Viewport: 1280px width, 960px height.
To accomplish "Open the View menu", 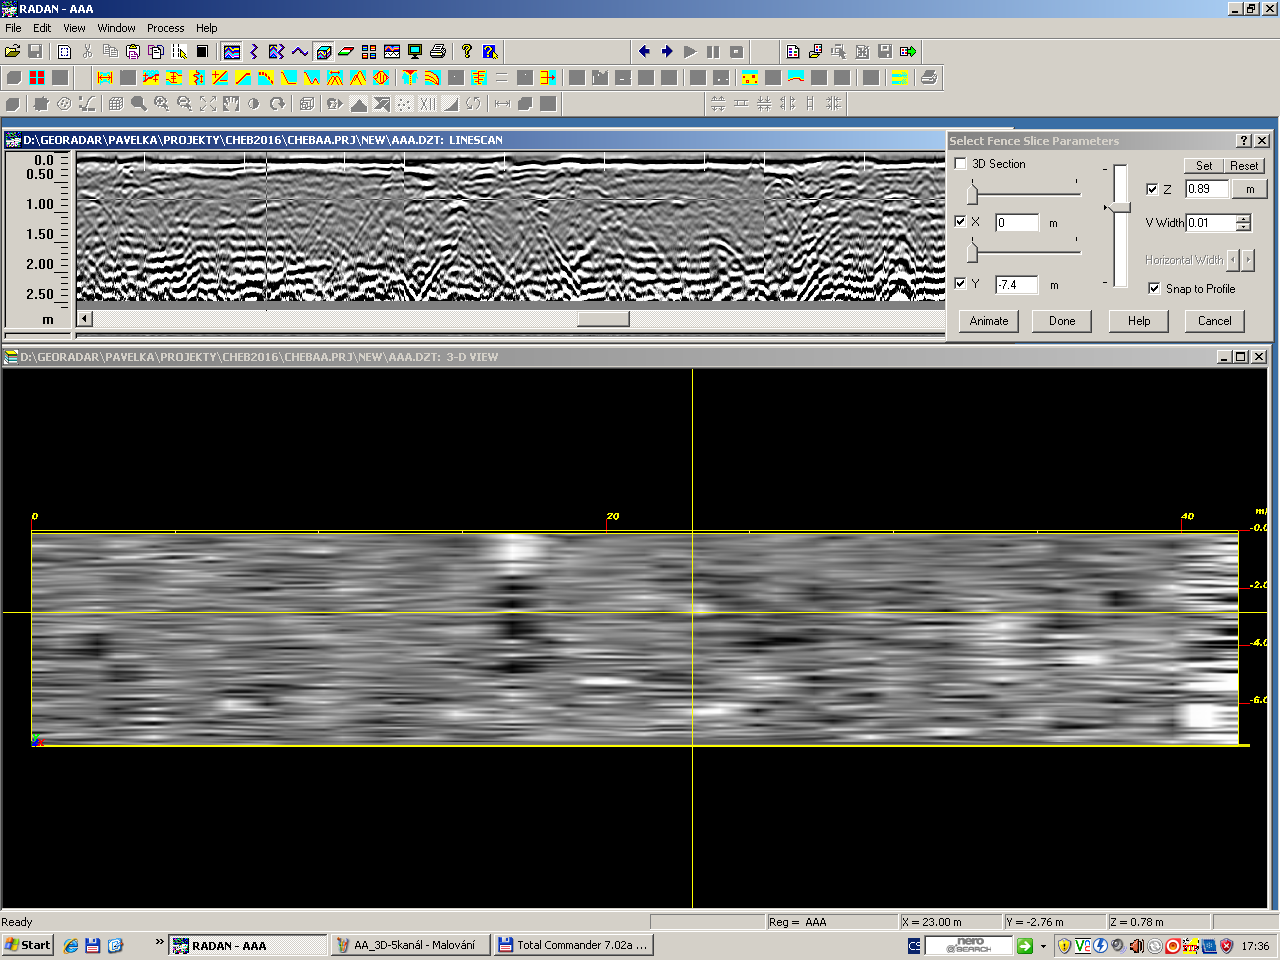I will point(74,28).
